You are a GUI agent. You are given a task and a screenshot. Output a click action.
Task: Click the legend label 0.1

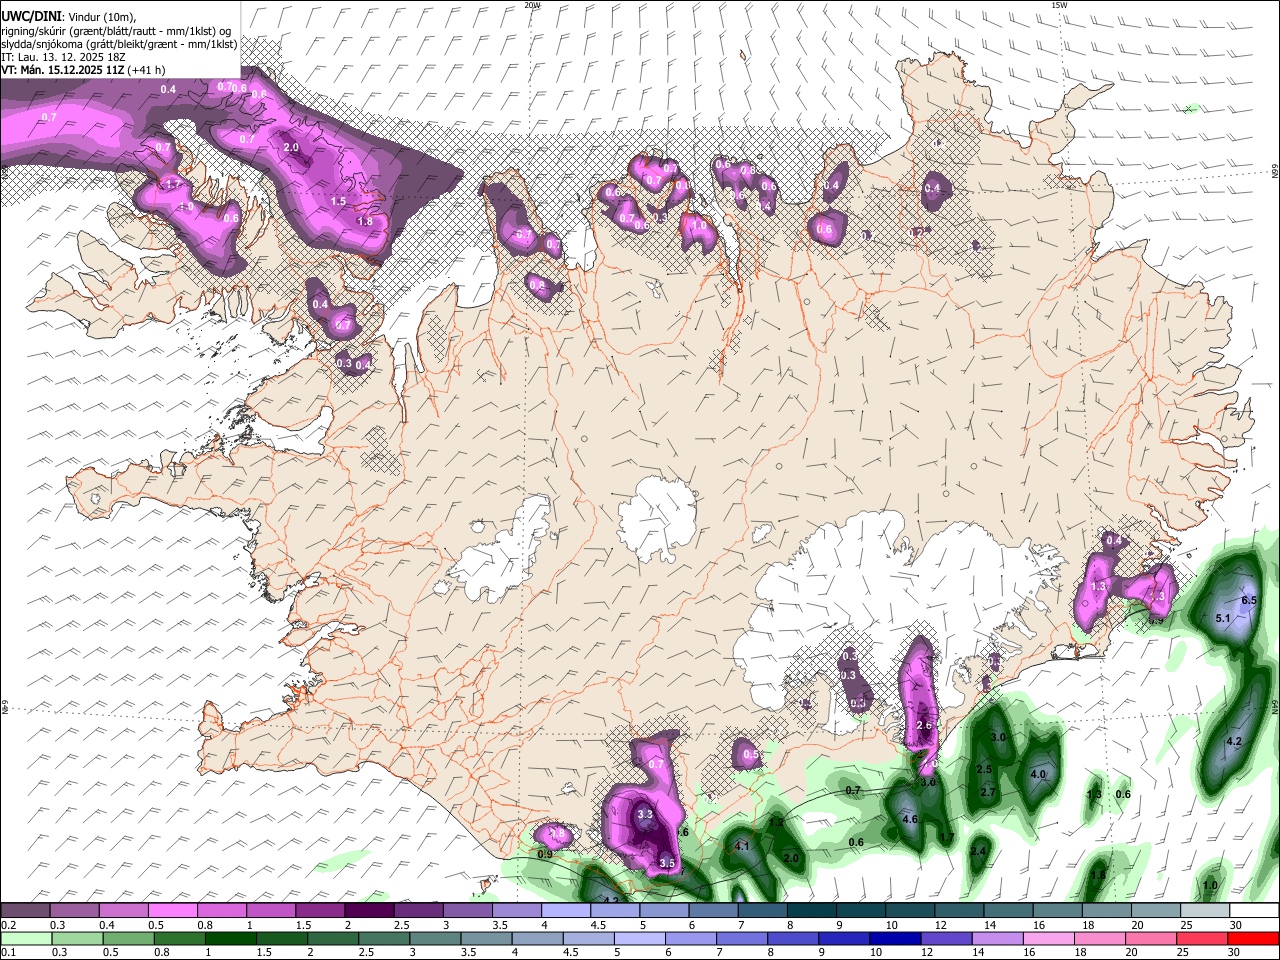[8, 952]
